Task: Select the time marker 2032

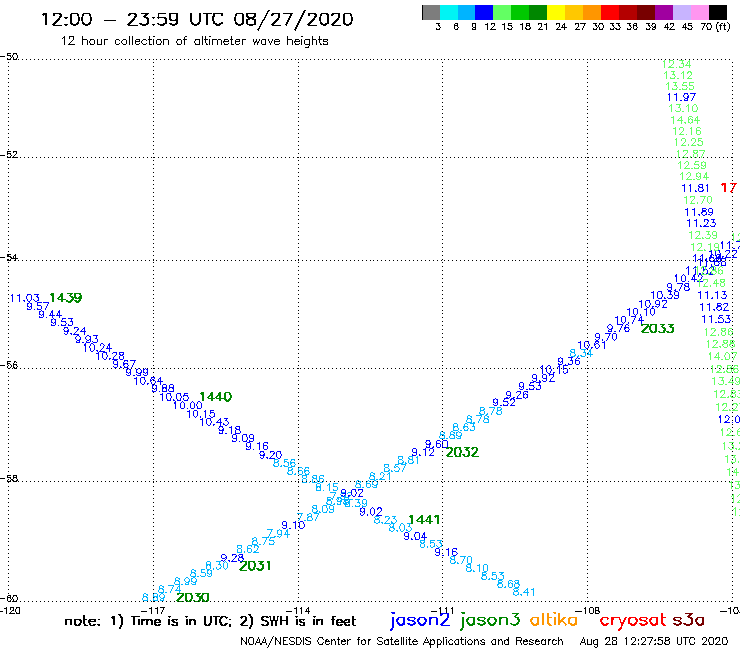Action: pos(462,452)
